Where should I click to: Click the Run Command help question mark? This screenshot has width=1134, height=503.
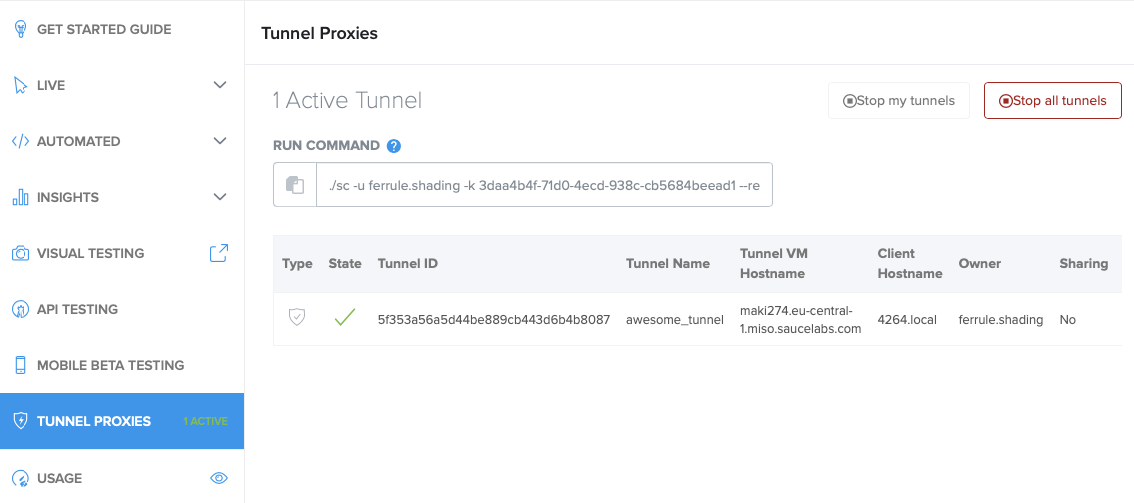pyautogui.click(x=394, y=146)
